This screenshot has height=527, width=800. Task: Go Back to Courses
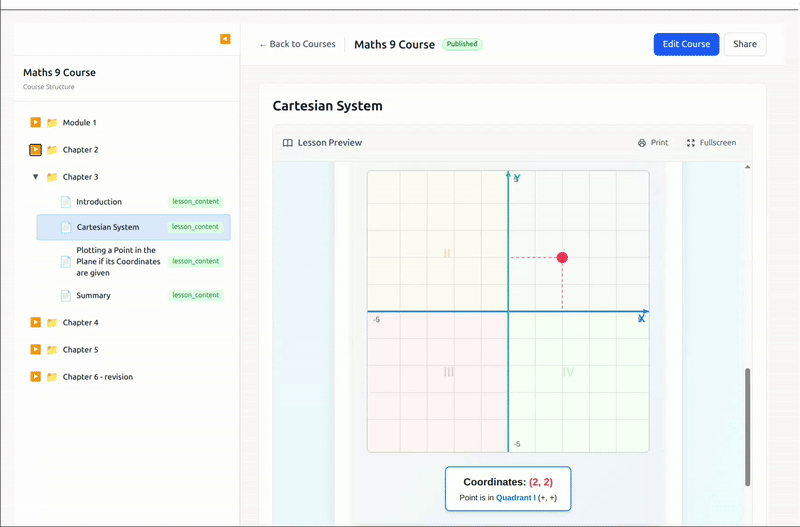click(297, 44)
